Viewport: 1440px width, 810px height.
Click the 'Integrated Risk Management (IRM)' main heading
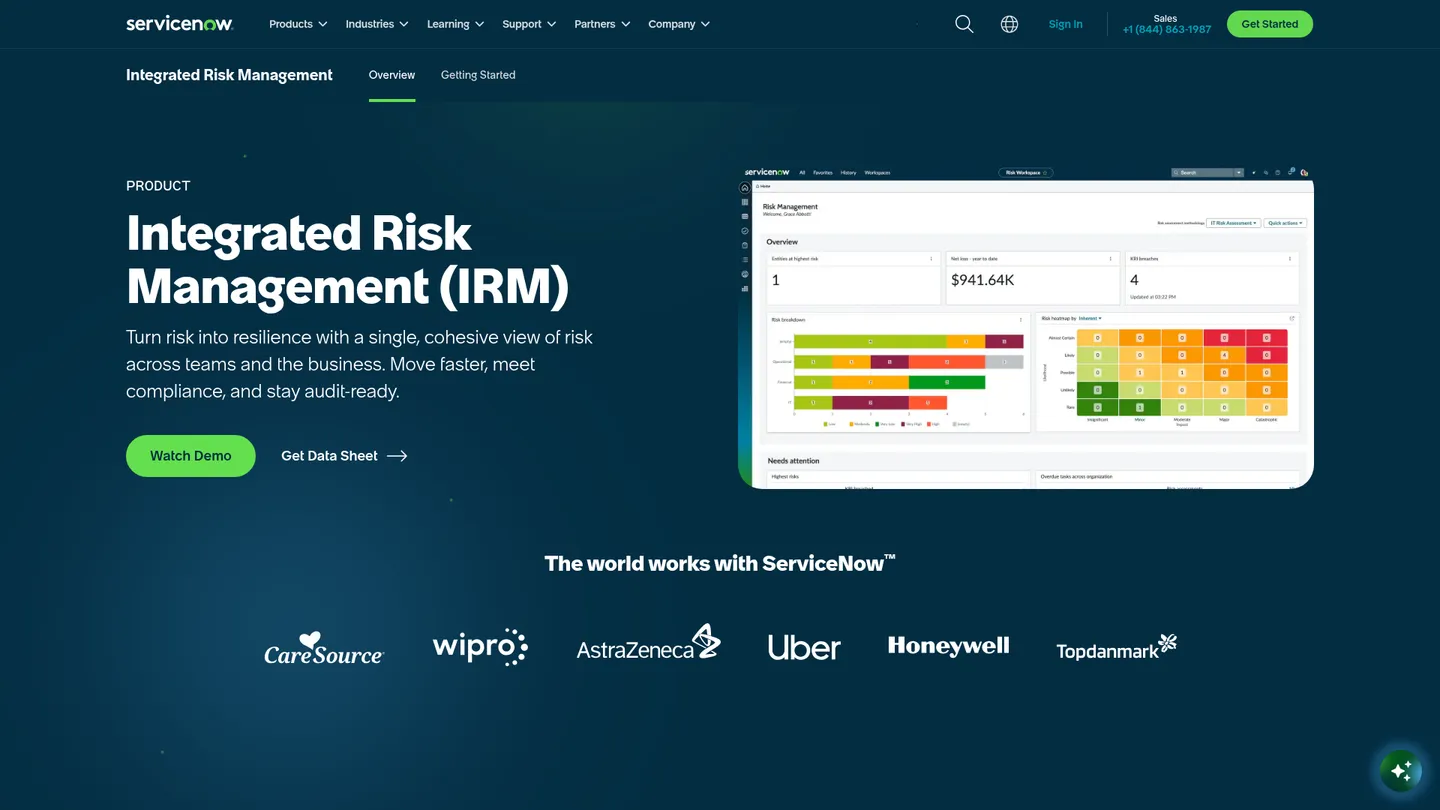347,260
